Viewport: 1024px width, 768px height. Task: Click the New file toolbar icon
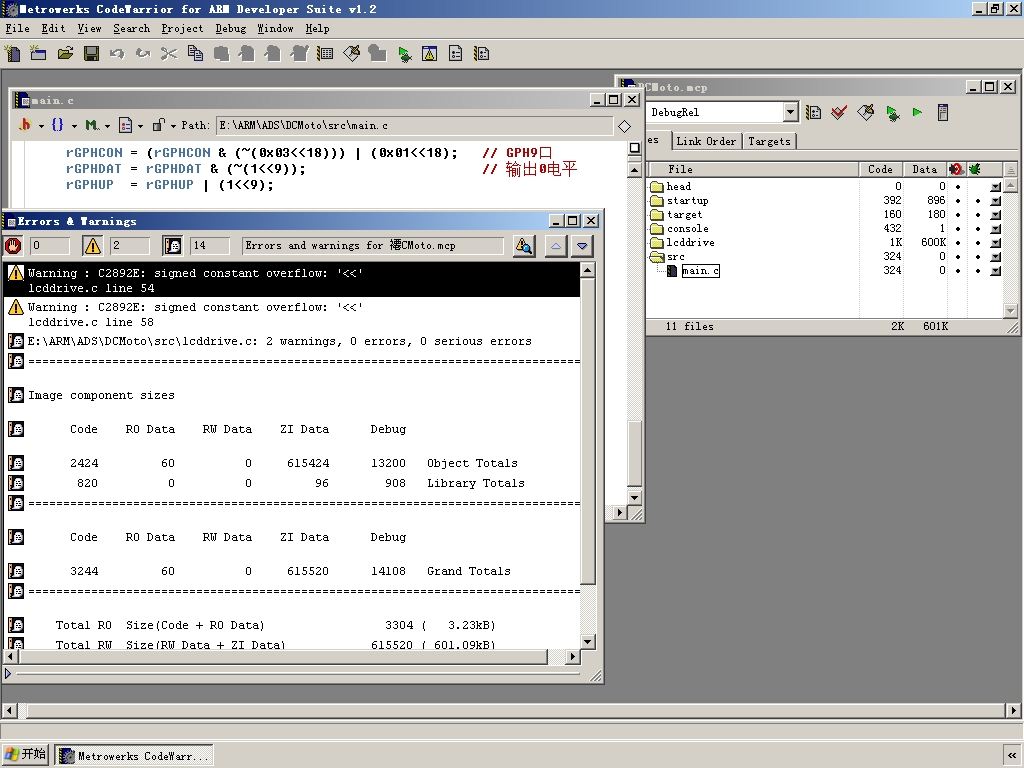point(12,54)
